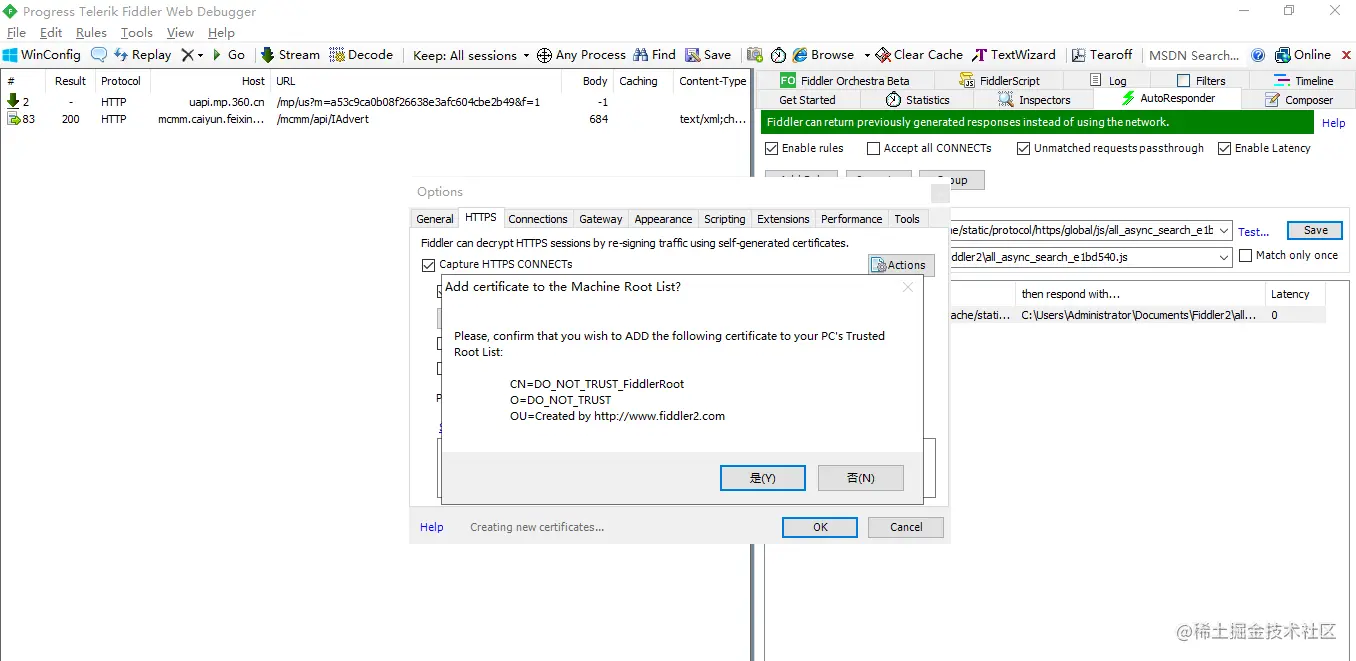Image resolution: width=1356 pixels, height=661 pixels.
Task: Open the Composer tab
Action: point(1299,100)
